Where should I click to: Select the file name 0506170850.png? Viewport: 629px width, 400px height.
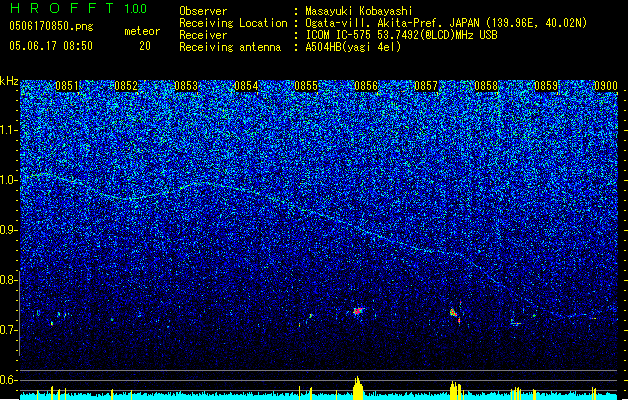click(51, 27)
